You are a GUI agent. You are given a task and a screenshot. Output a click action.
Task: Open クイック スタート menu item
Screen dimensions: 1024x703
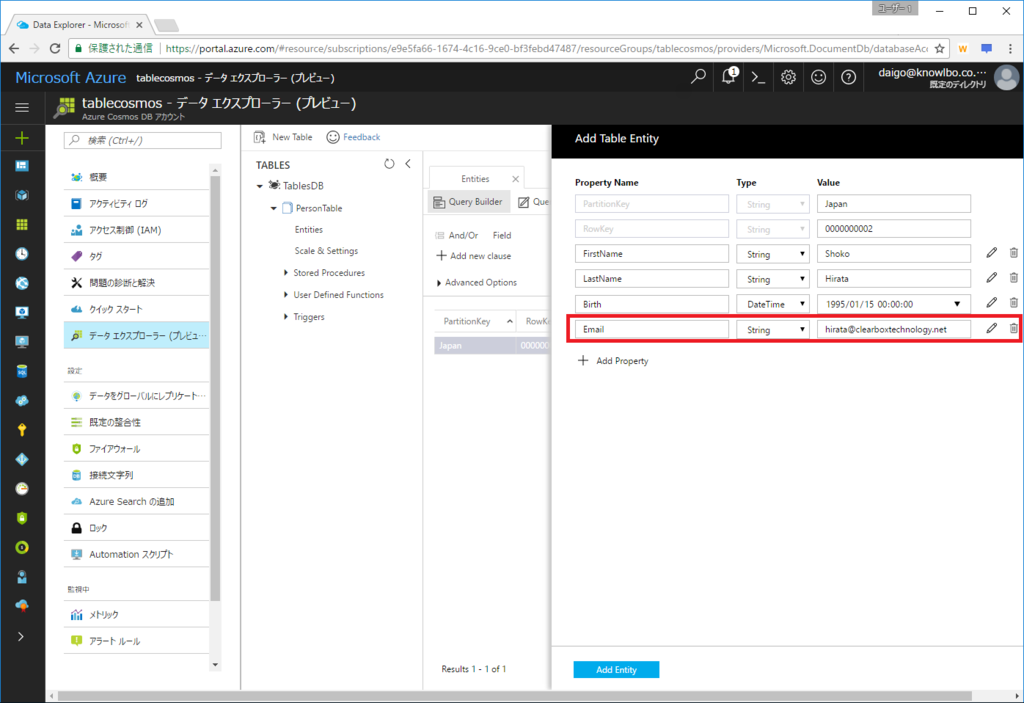pos(136,309)
